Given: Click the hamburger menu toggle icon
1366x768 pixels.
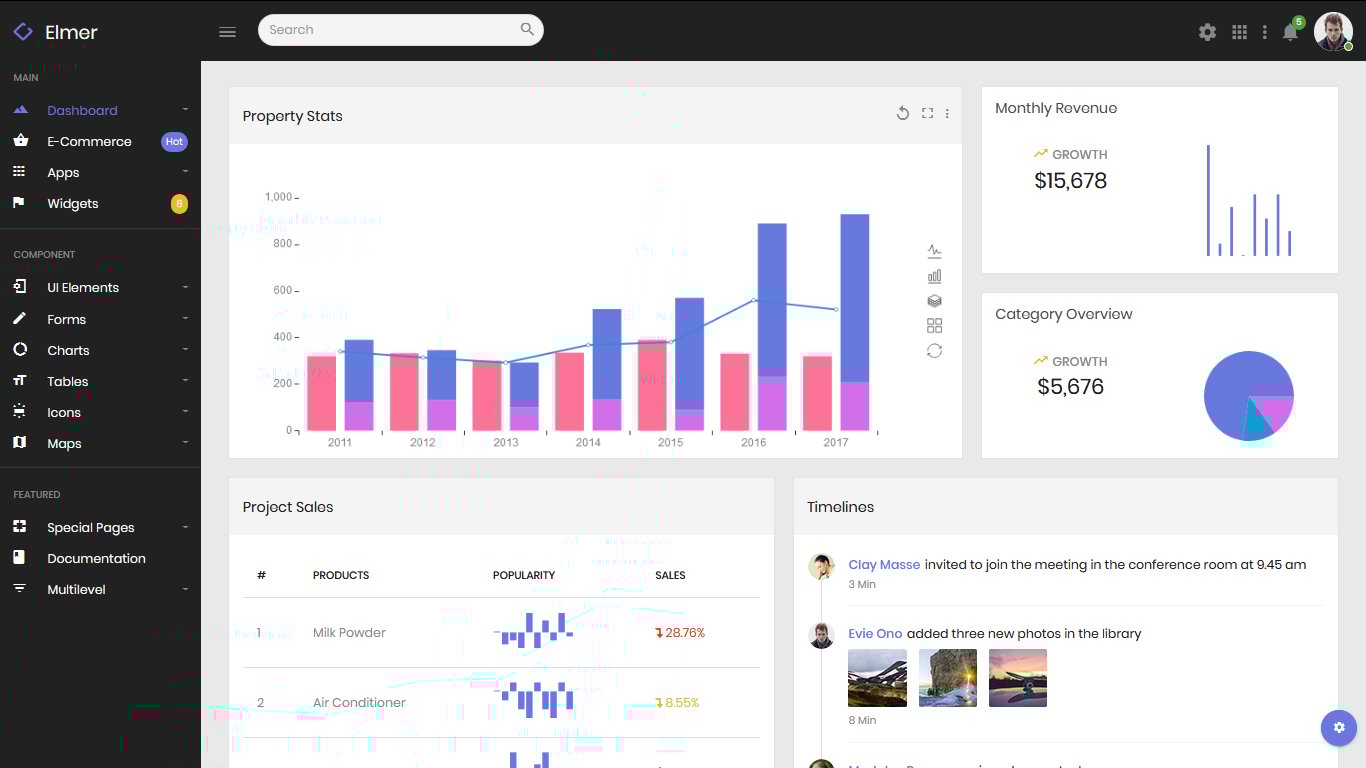Looking at the screenshot, I should (227, 32).
